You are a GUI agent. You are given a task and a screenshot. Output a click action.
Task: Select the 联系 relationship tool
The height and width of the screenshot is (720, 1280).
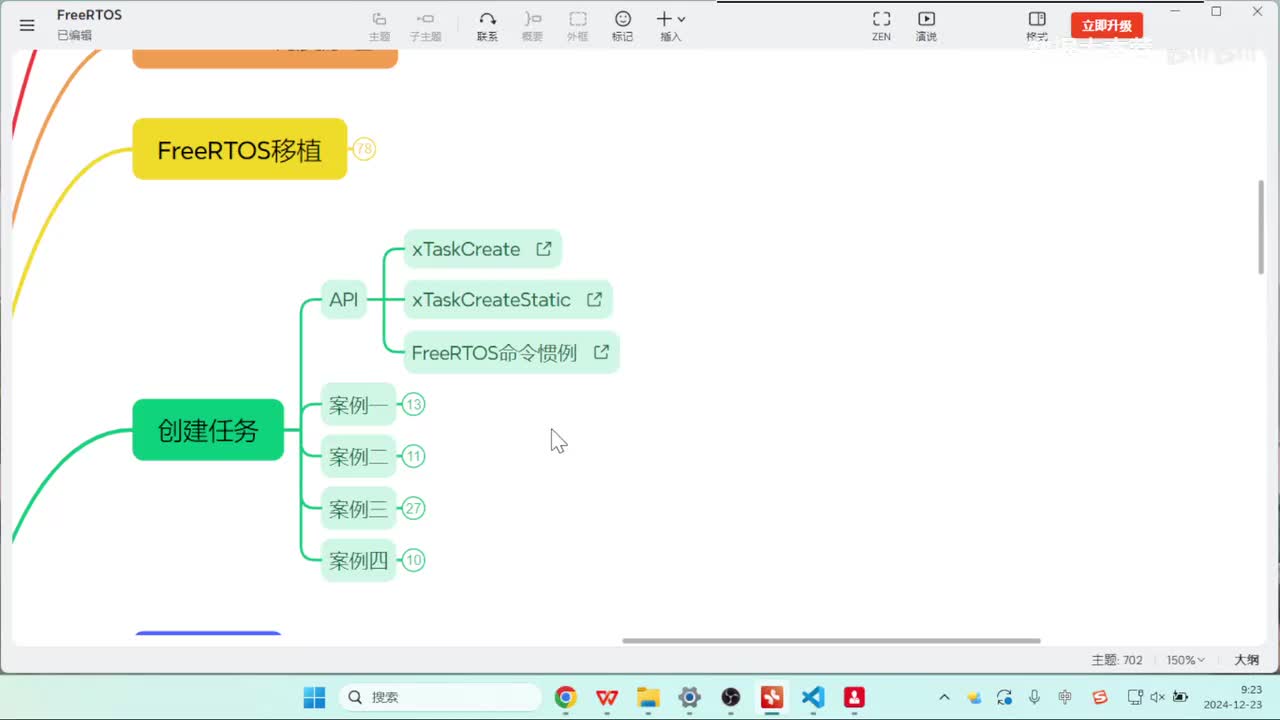[x=487, y=26]
